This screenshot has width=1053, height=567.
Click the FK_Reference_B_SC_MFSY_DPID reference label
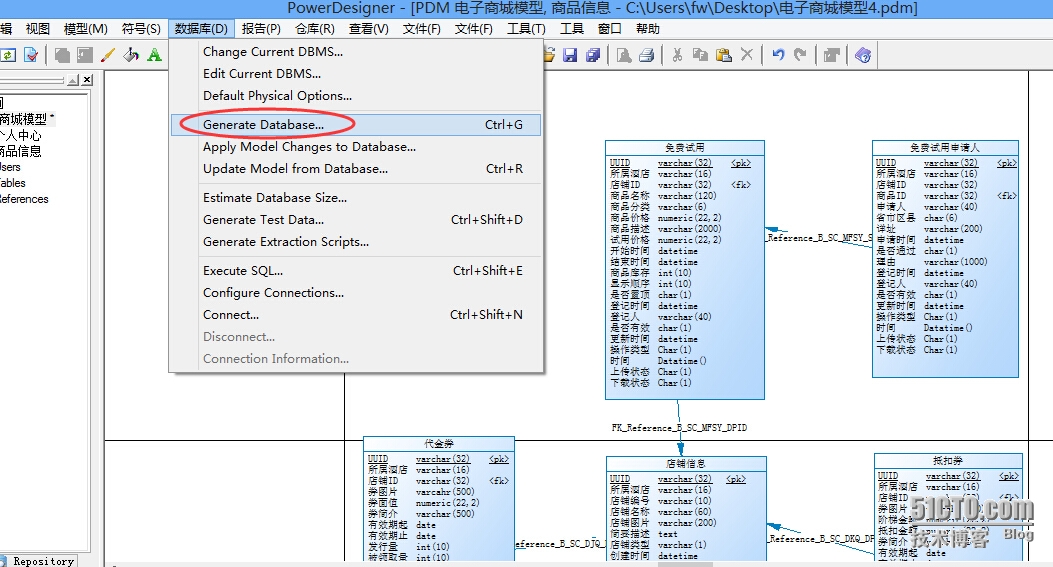(x=679, y=427)
